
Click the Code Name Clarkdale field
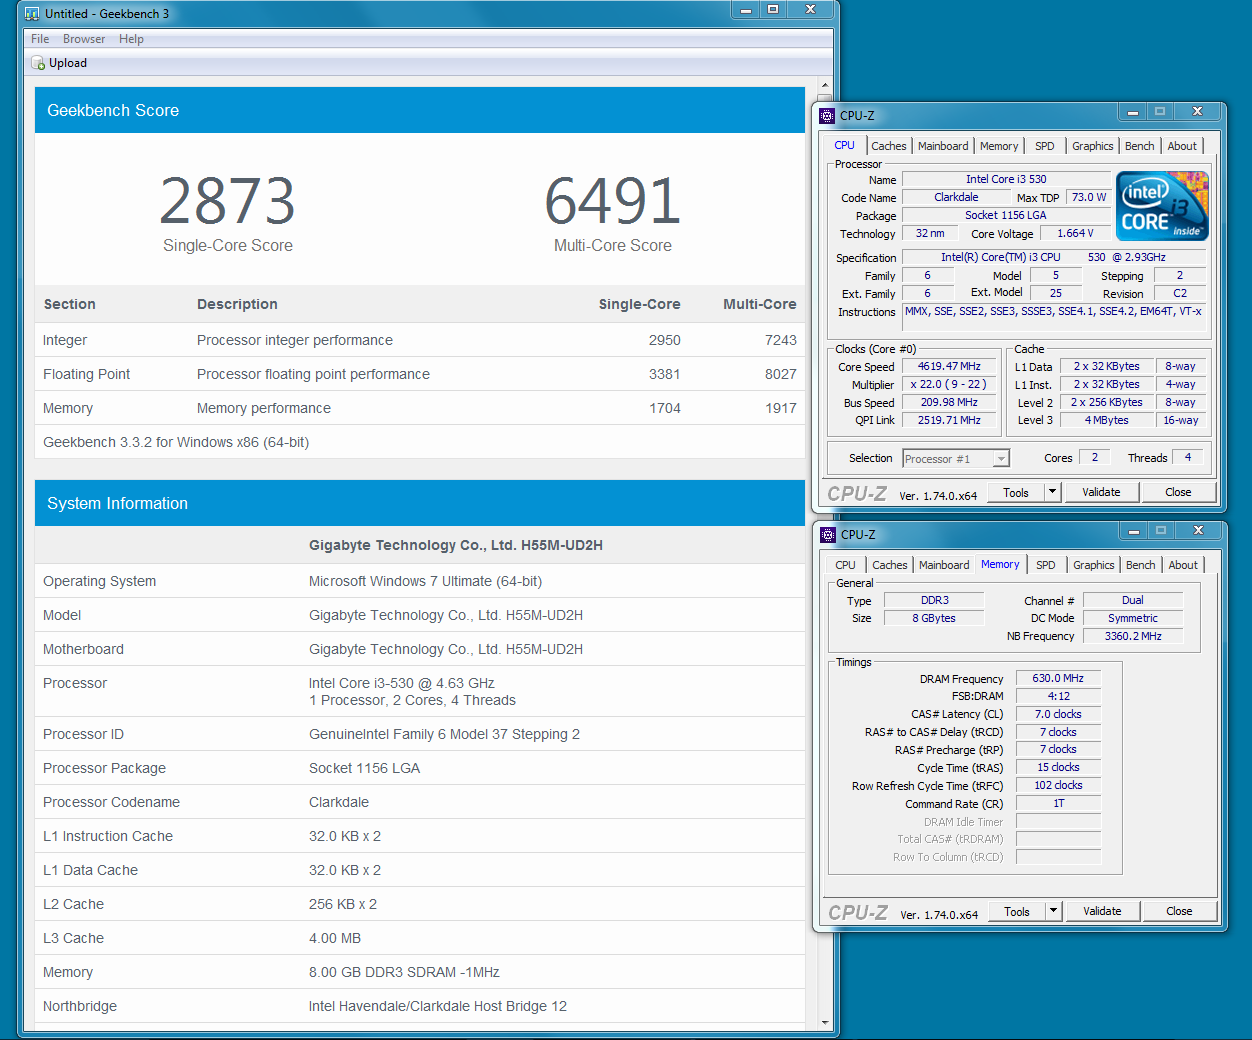click(956, 197)
